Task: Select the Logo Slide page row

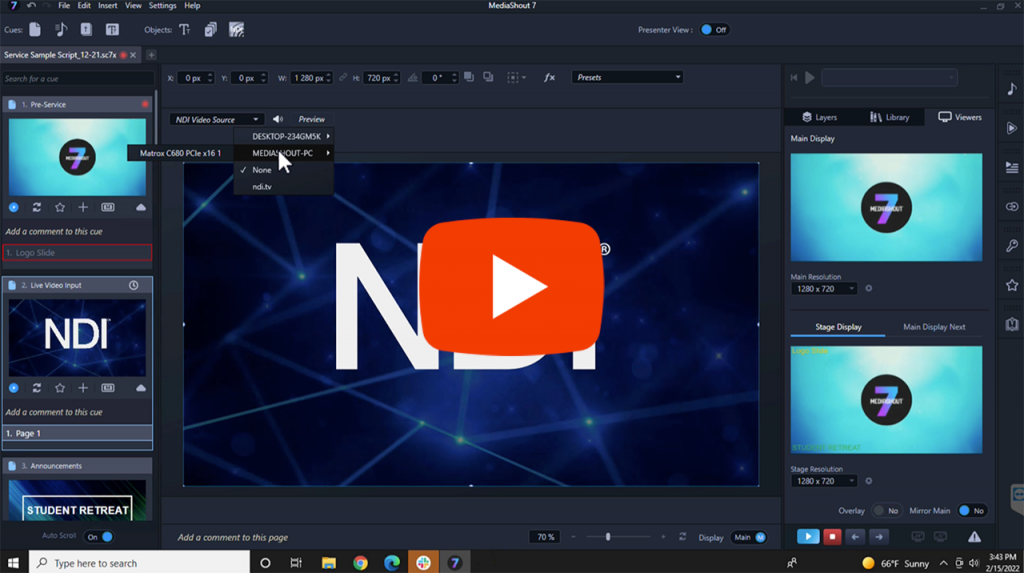Action: point(77,252)
